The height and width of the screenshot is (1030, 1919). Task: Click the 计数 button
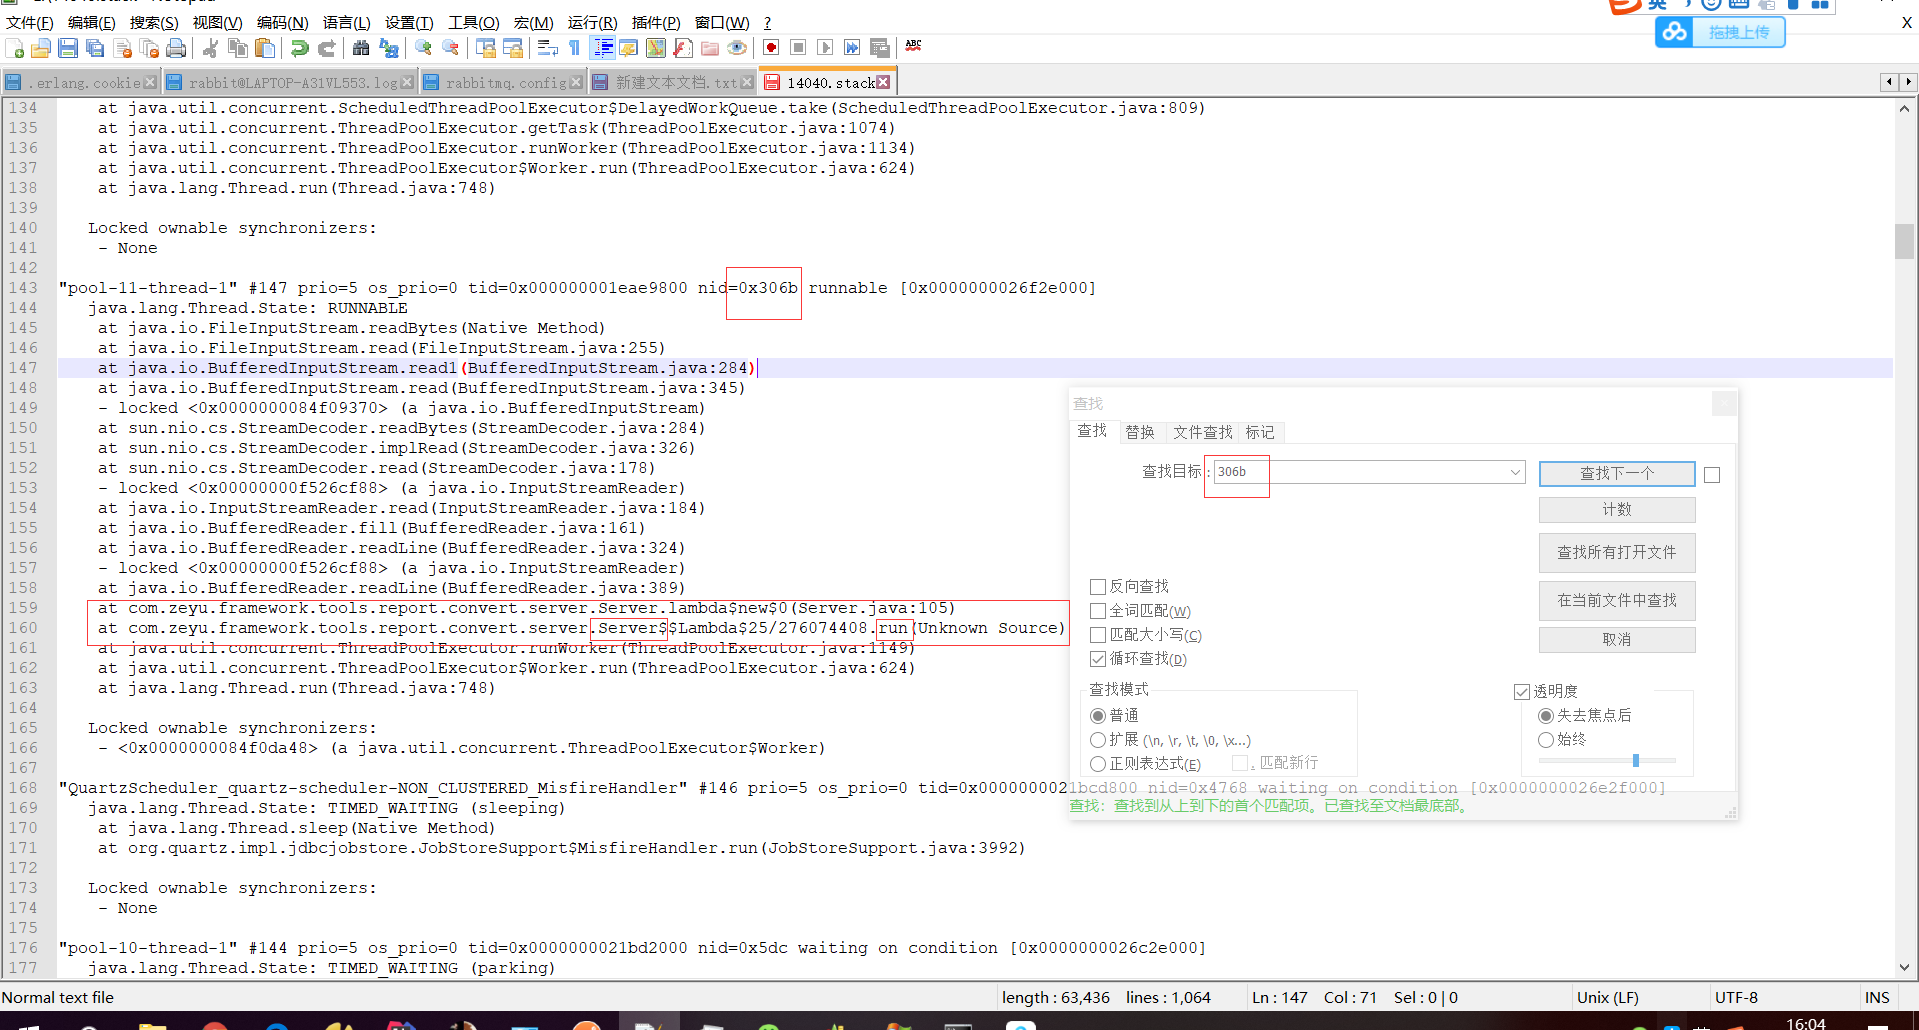pyautogui.click(x=1617, y=510)
